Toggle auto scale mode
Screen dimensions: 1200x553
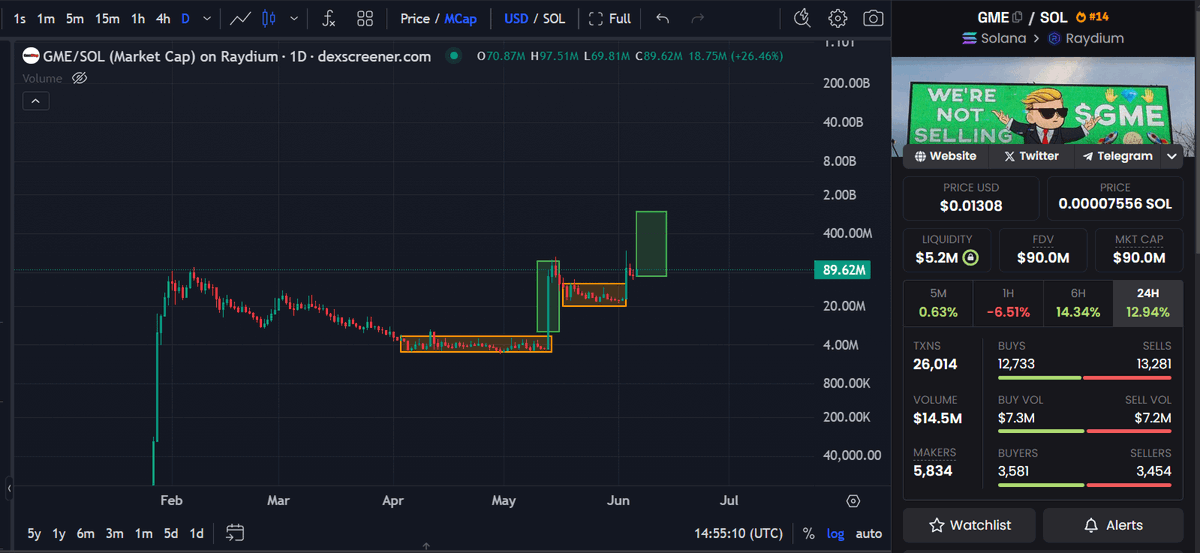click(869, 533)
